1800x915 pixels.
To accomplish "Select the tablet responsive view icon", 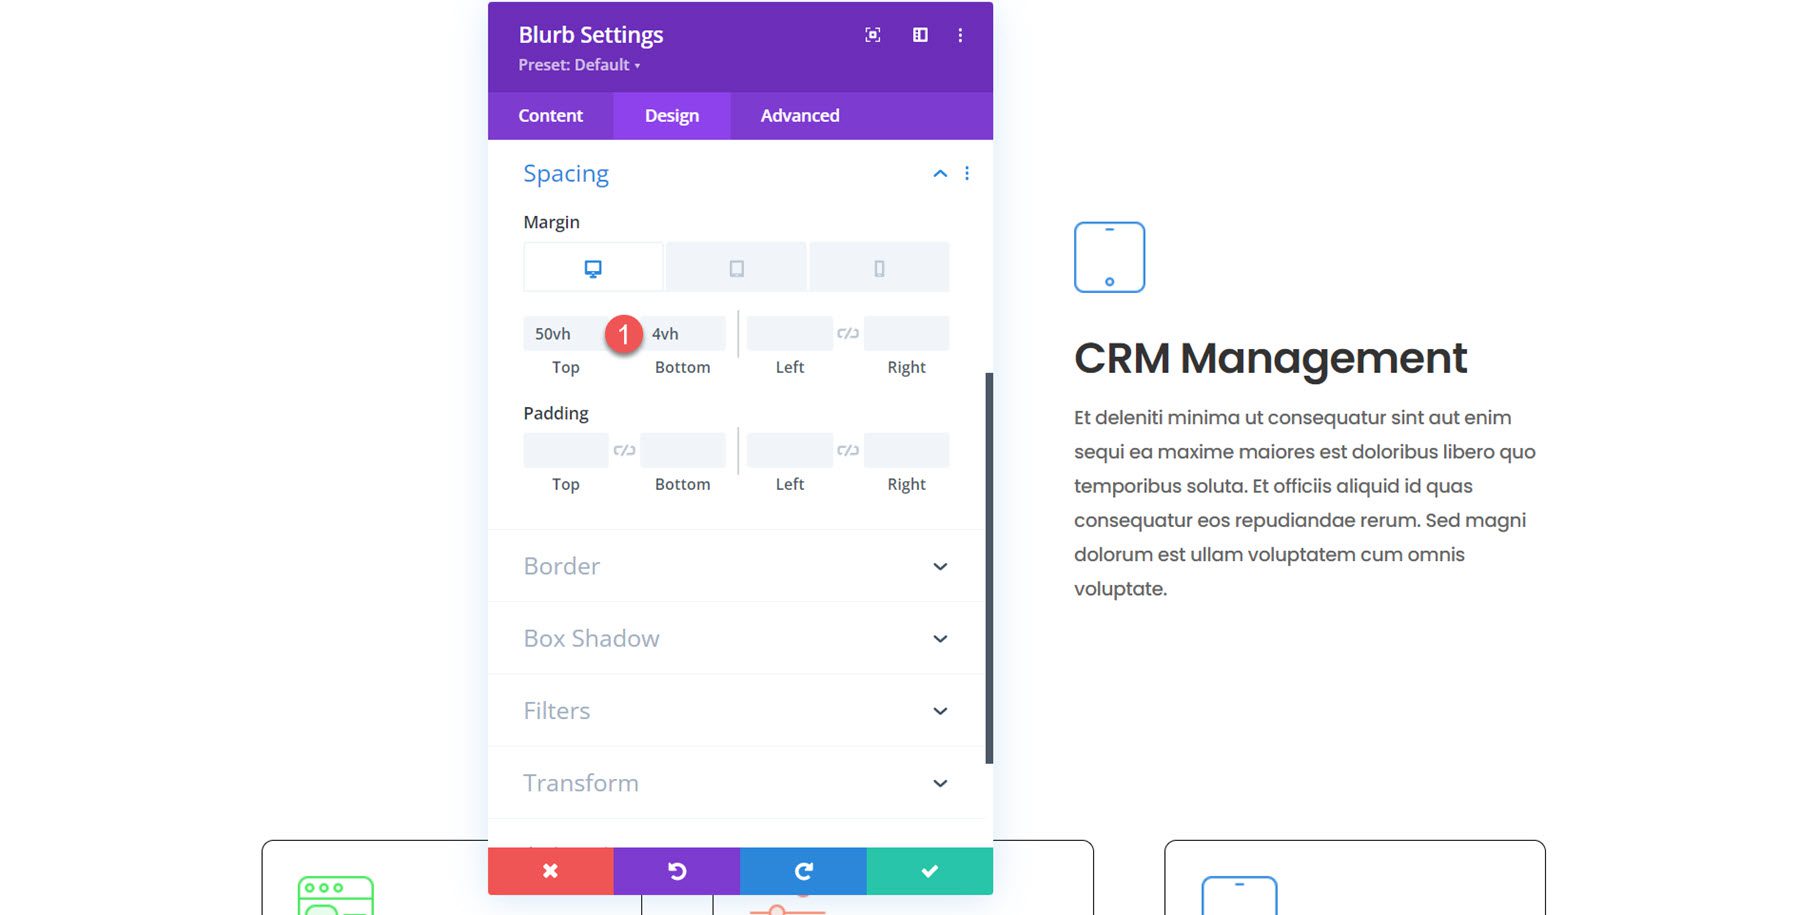I will (736, 266).
